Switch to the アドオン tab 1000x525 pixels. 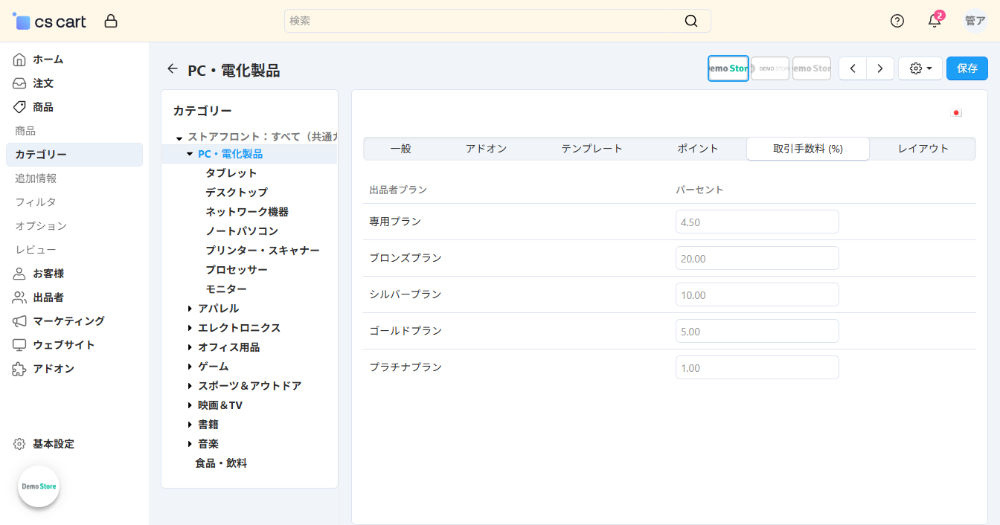point(486,149)
